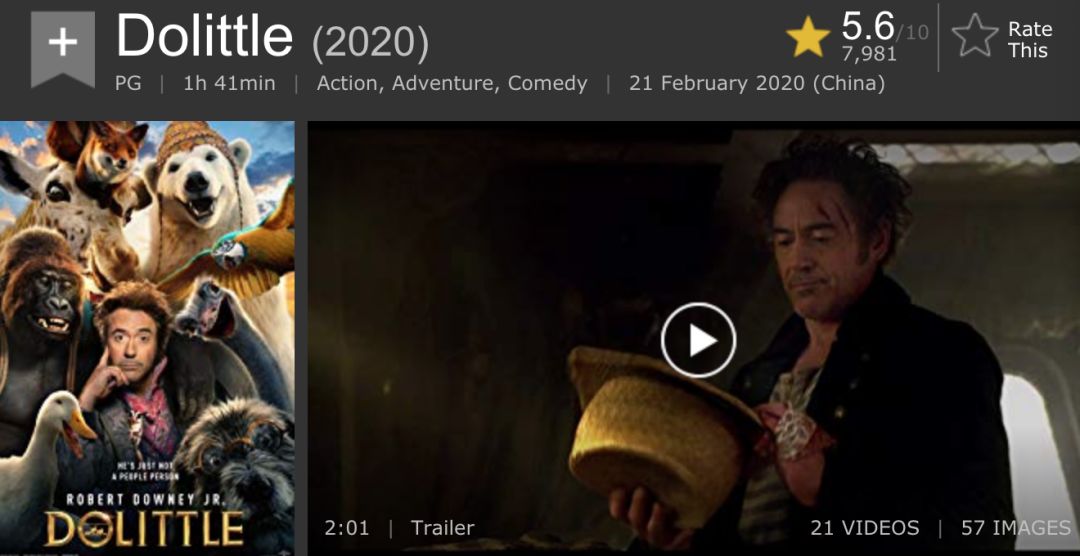1080x556 pixels.
Task: Open the 2020 year link
Action: [371, 42]
